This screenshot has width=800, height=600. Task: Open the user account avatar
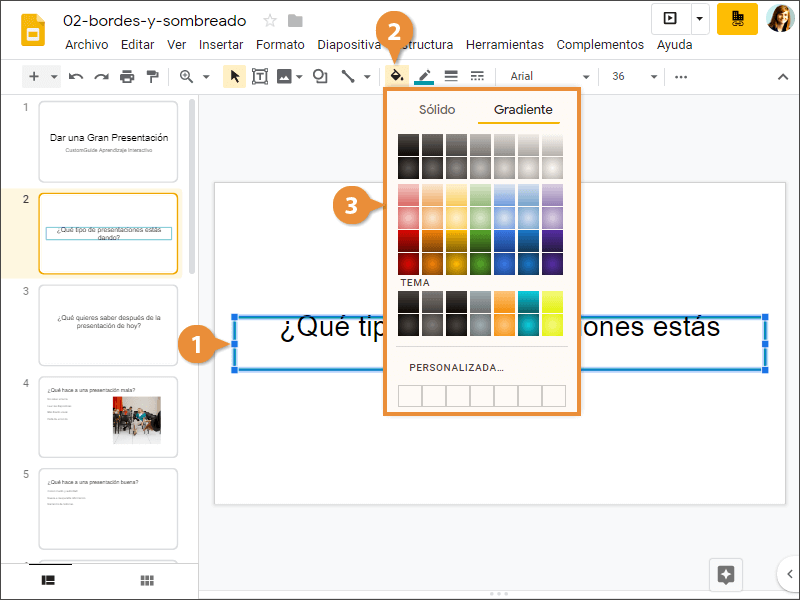point(780,18)
